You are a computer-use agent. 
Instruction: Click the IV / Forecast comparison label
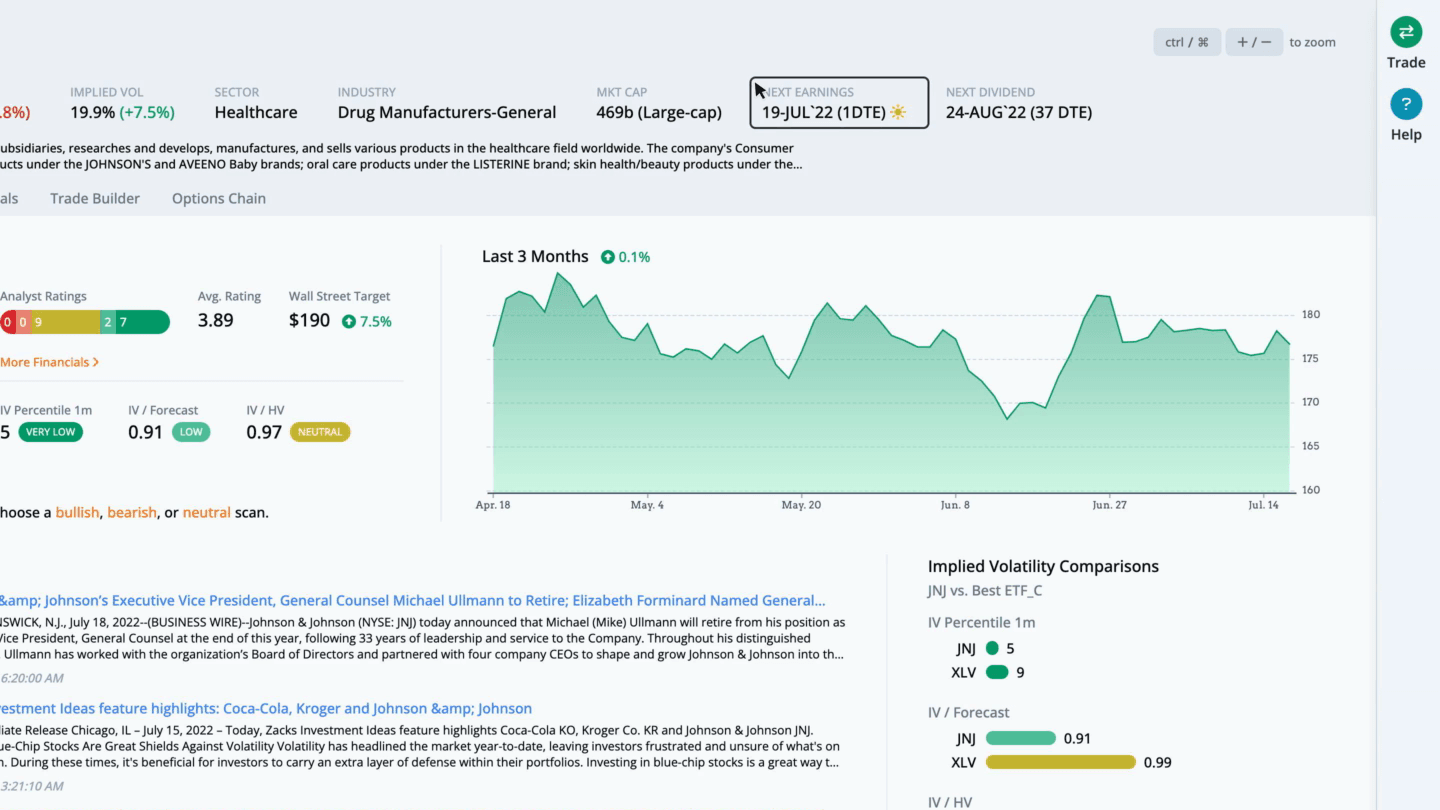point(968,712)
